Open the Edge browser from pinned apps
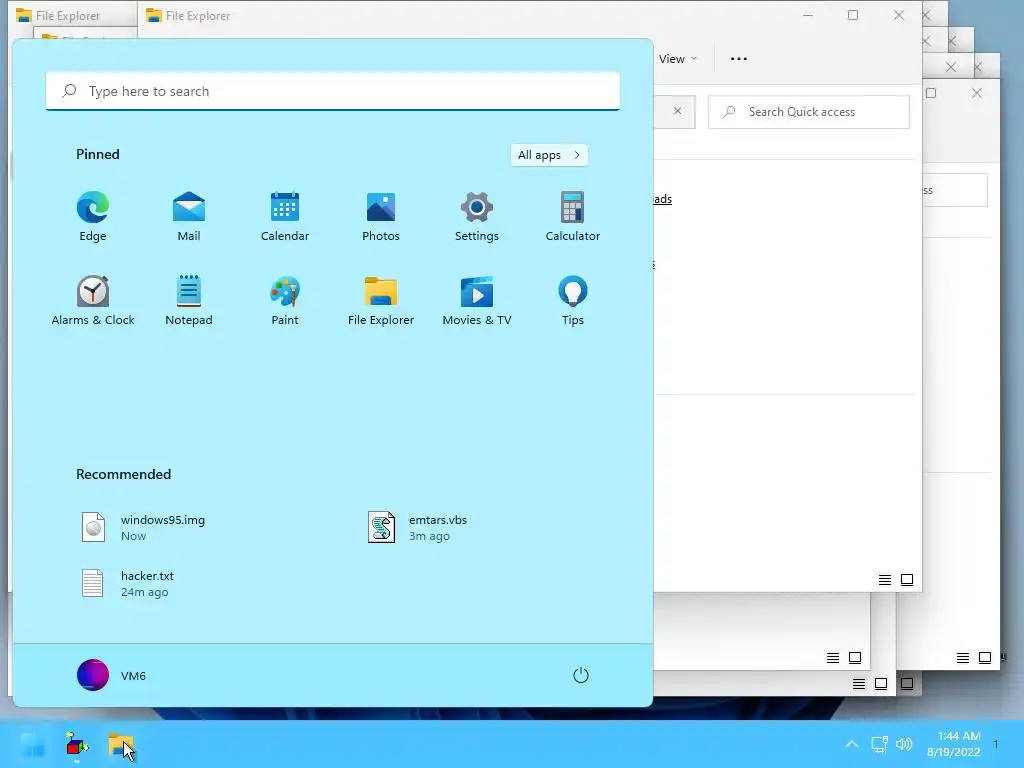 pyautogui.click(x=93, y=217)
